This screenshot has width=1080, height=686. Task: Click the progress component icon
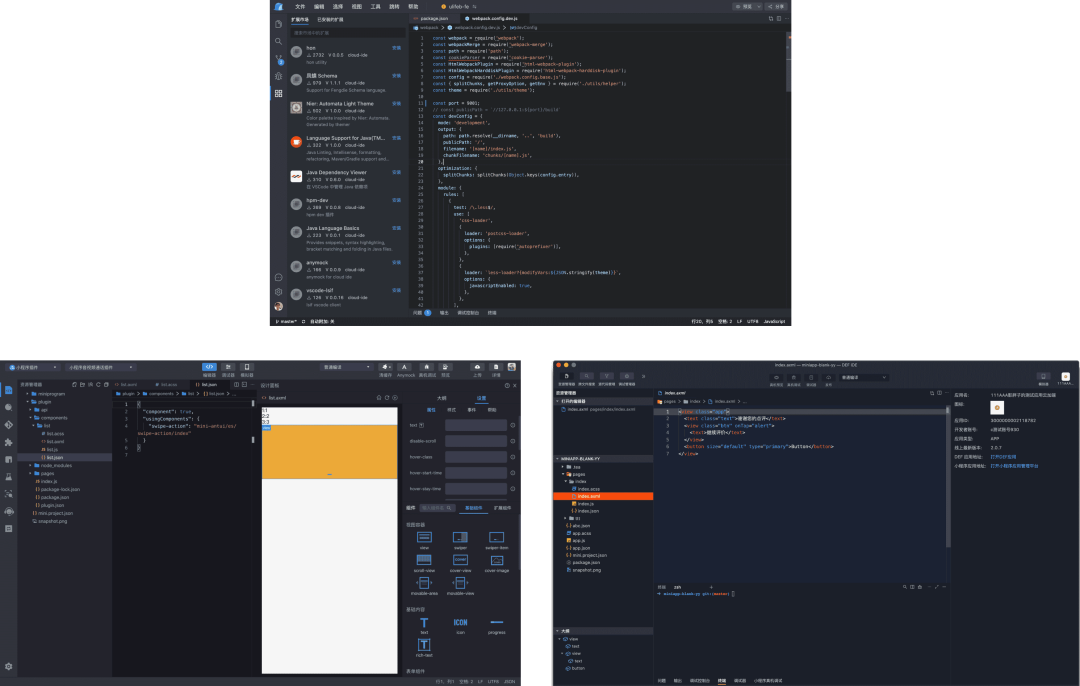pyautogui.click(x=497, y=622)
